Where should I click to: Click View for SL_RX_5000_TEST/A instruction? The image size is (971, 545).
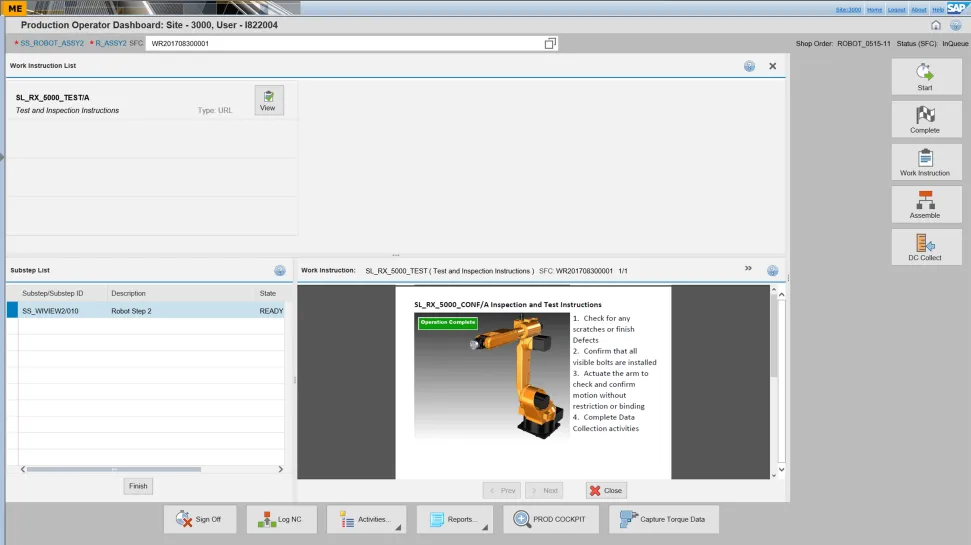pyautogui.click(x=268, y=100)
